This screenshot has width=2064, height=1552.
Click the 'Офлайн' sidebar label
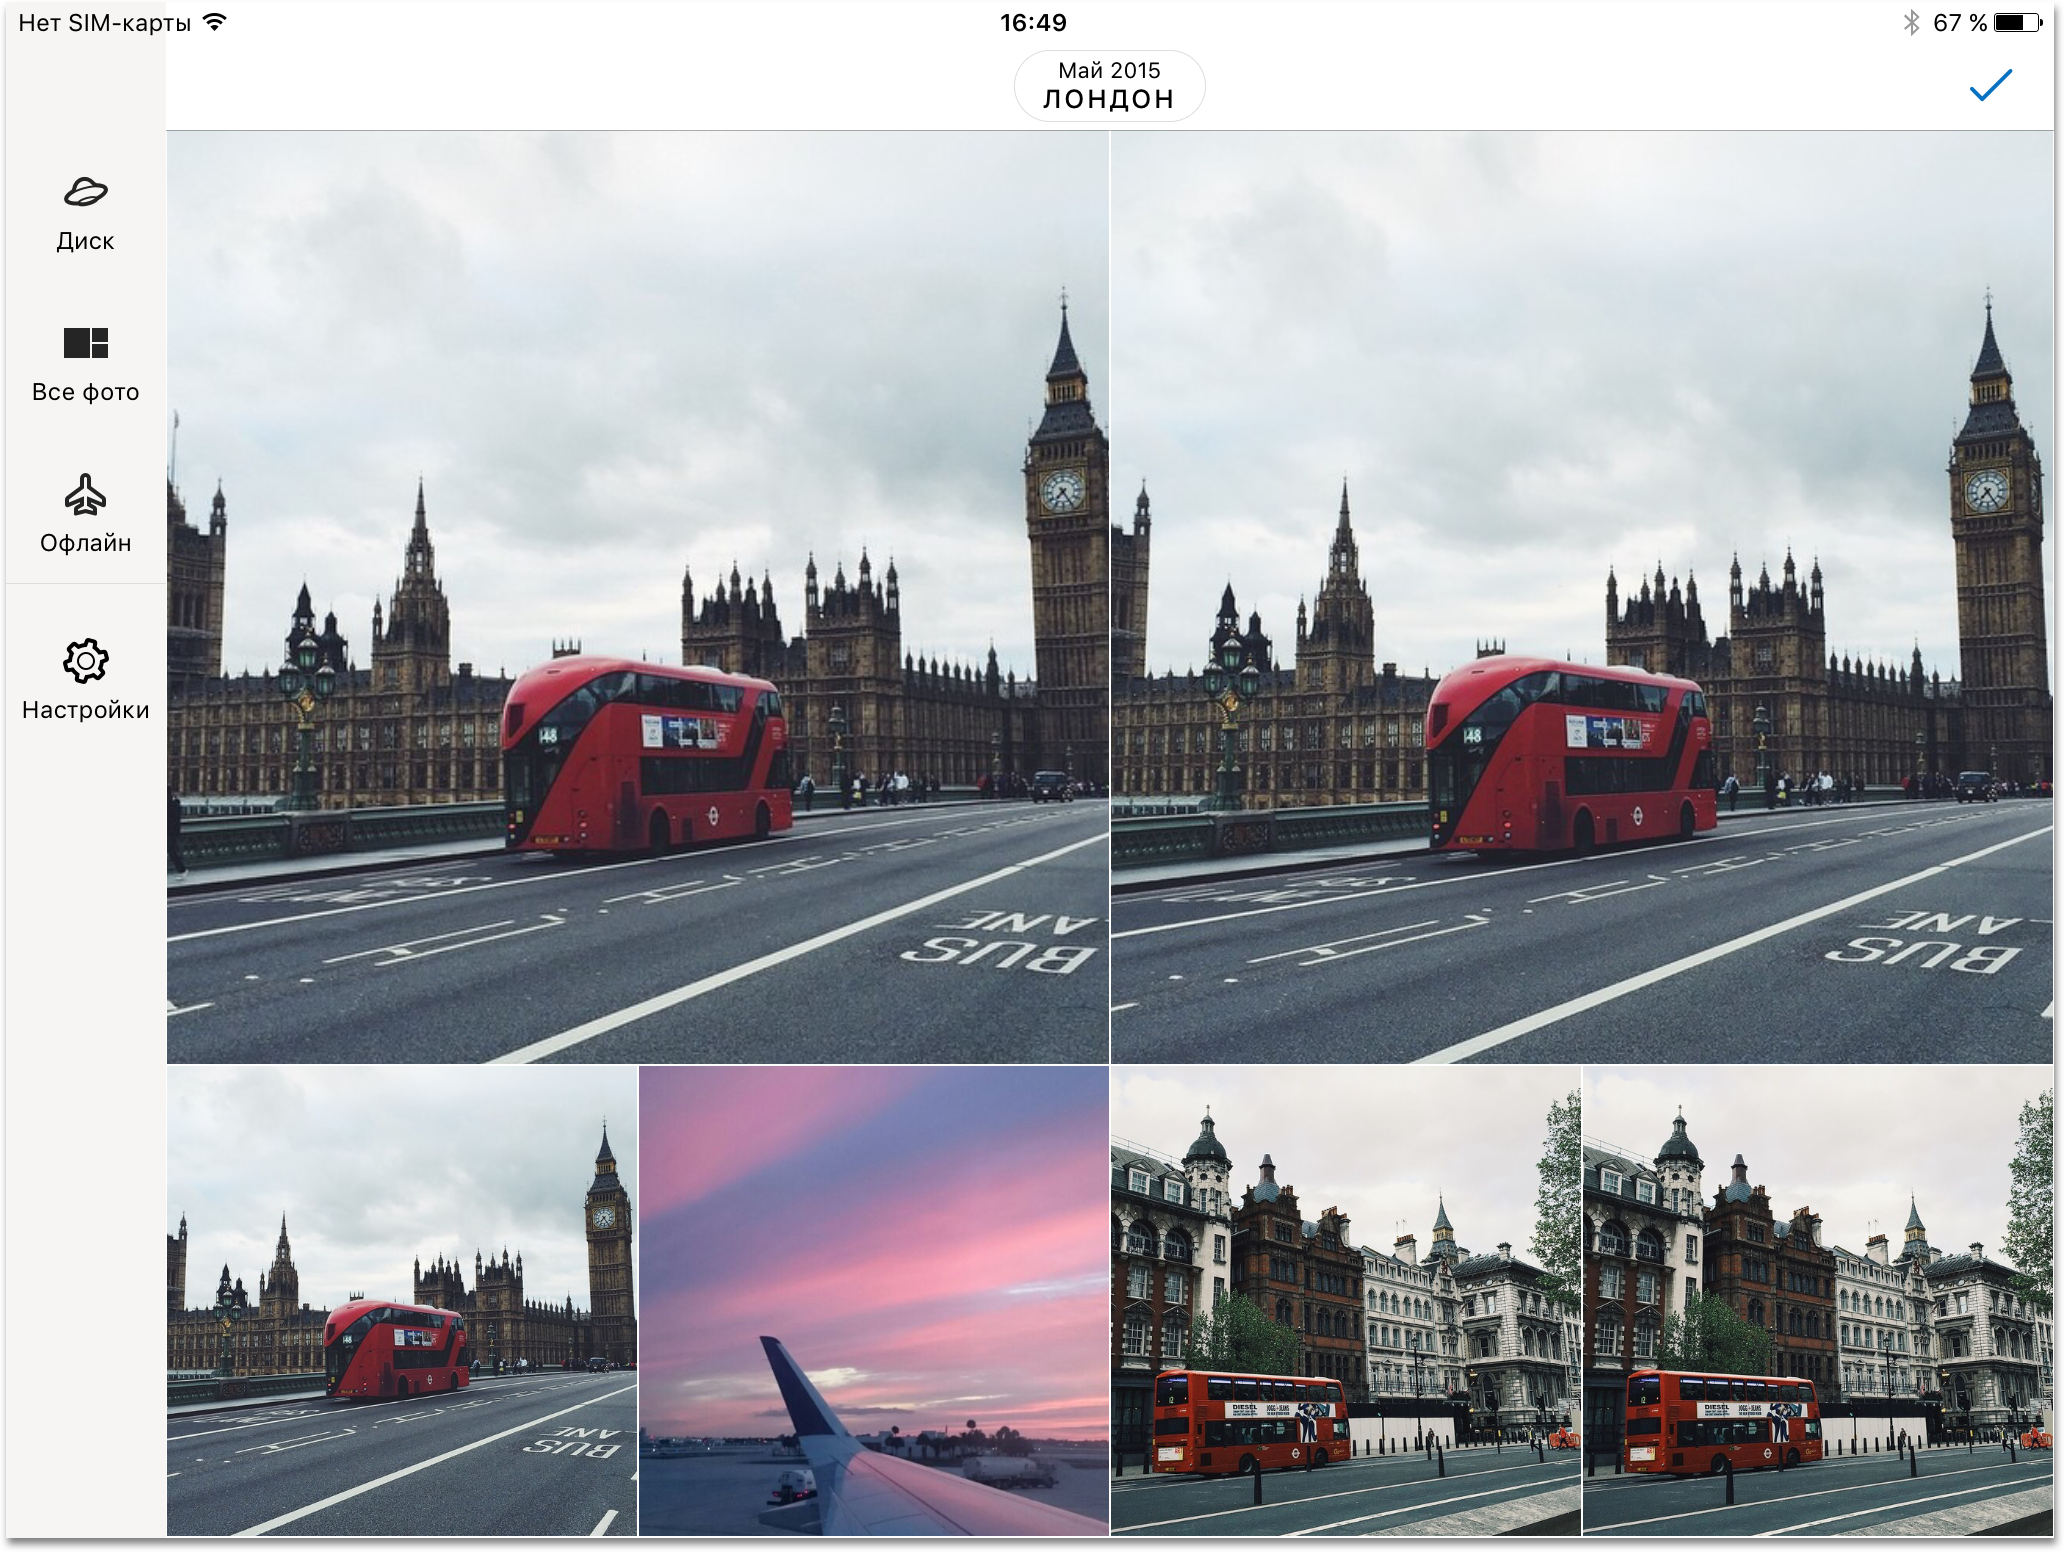(x=85, y=543)
